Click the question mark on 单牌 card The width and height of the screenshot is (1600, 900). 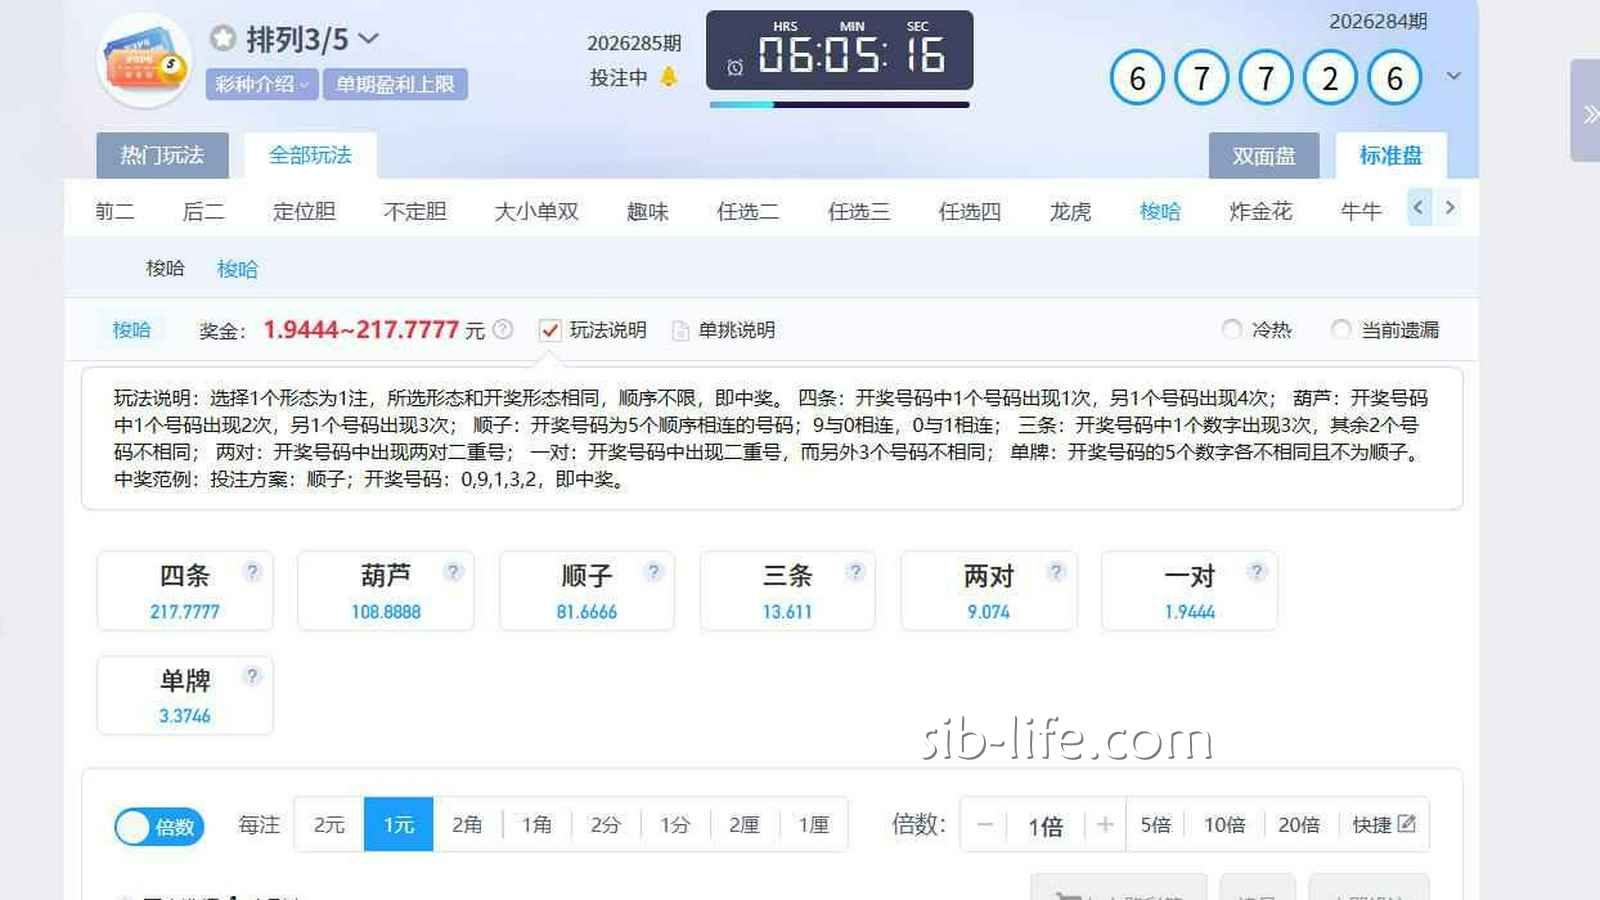point(252,675)
